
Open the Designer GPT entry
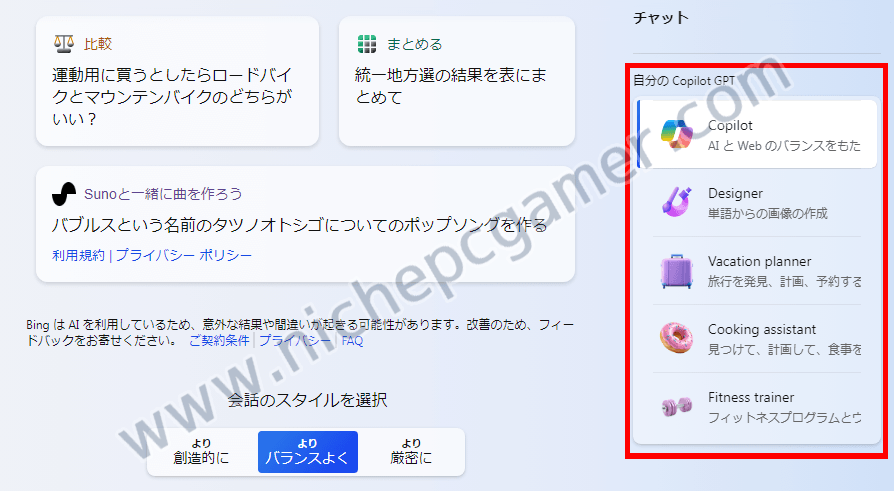tap(757, 202)
